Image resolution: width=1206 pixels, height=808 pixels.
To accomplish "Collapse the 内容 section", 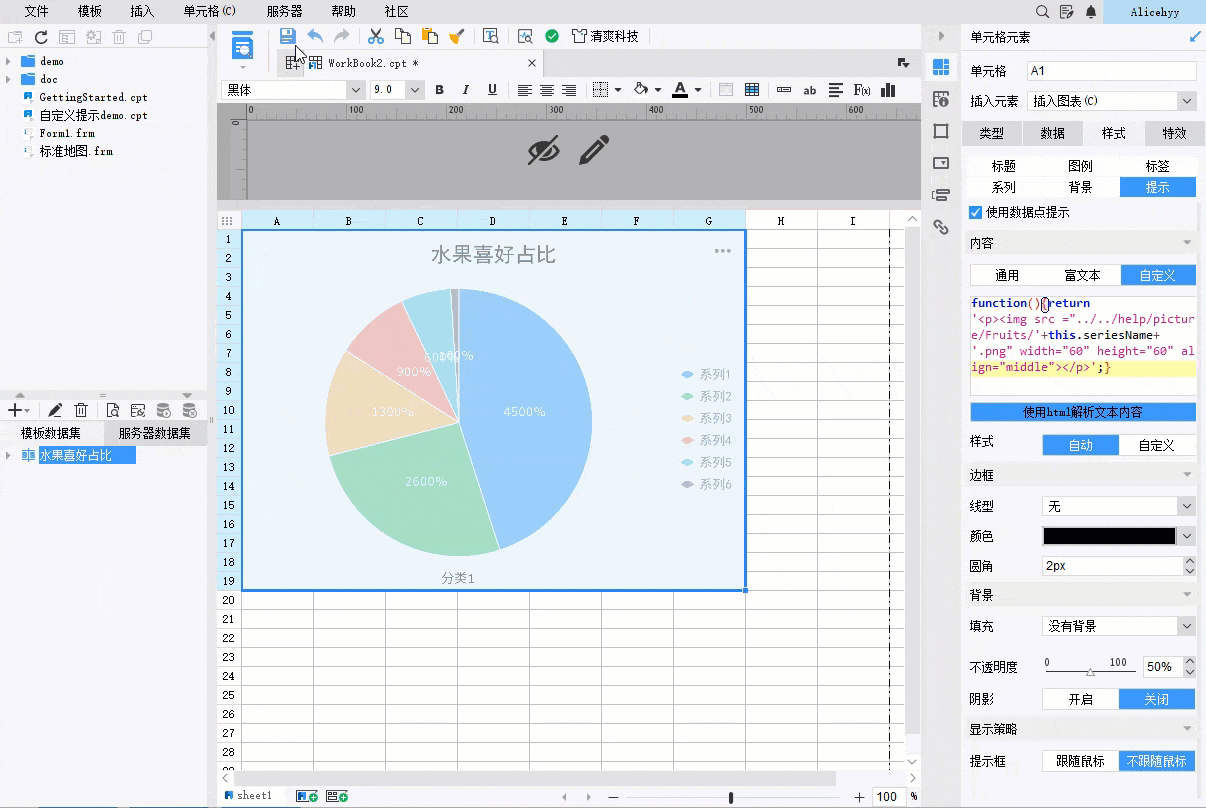I will (1187, 243).
